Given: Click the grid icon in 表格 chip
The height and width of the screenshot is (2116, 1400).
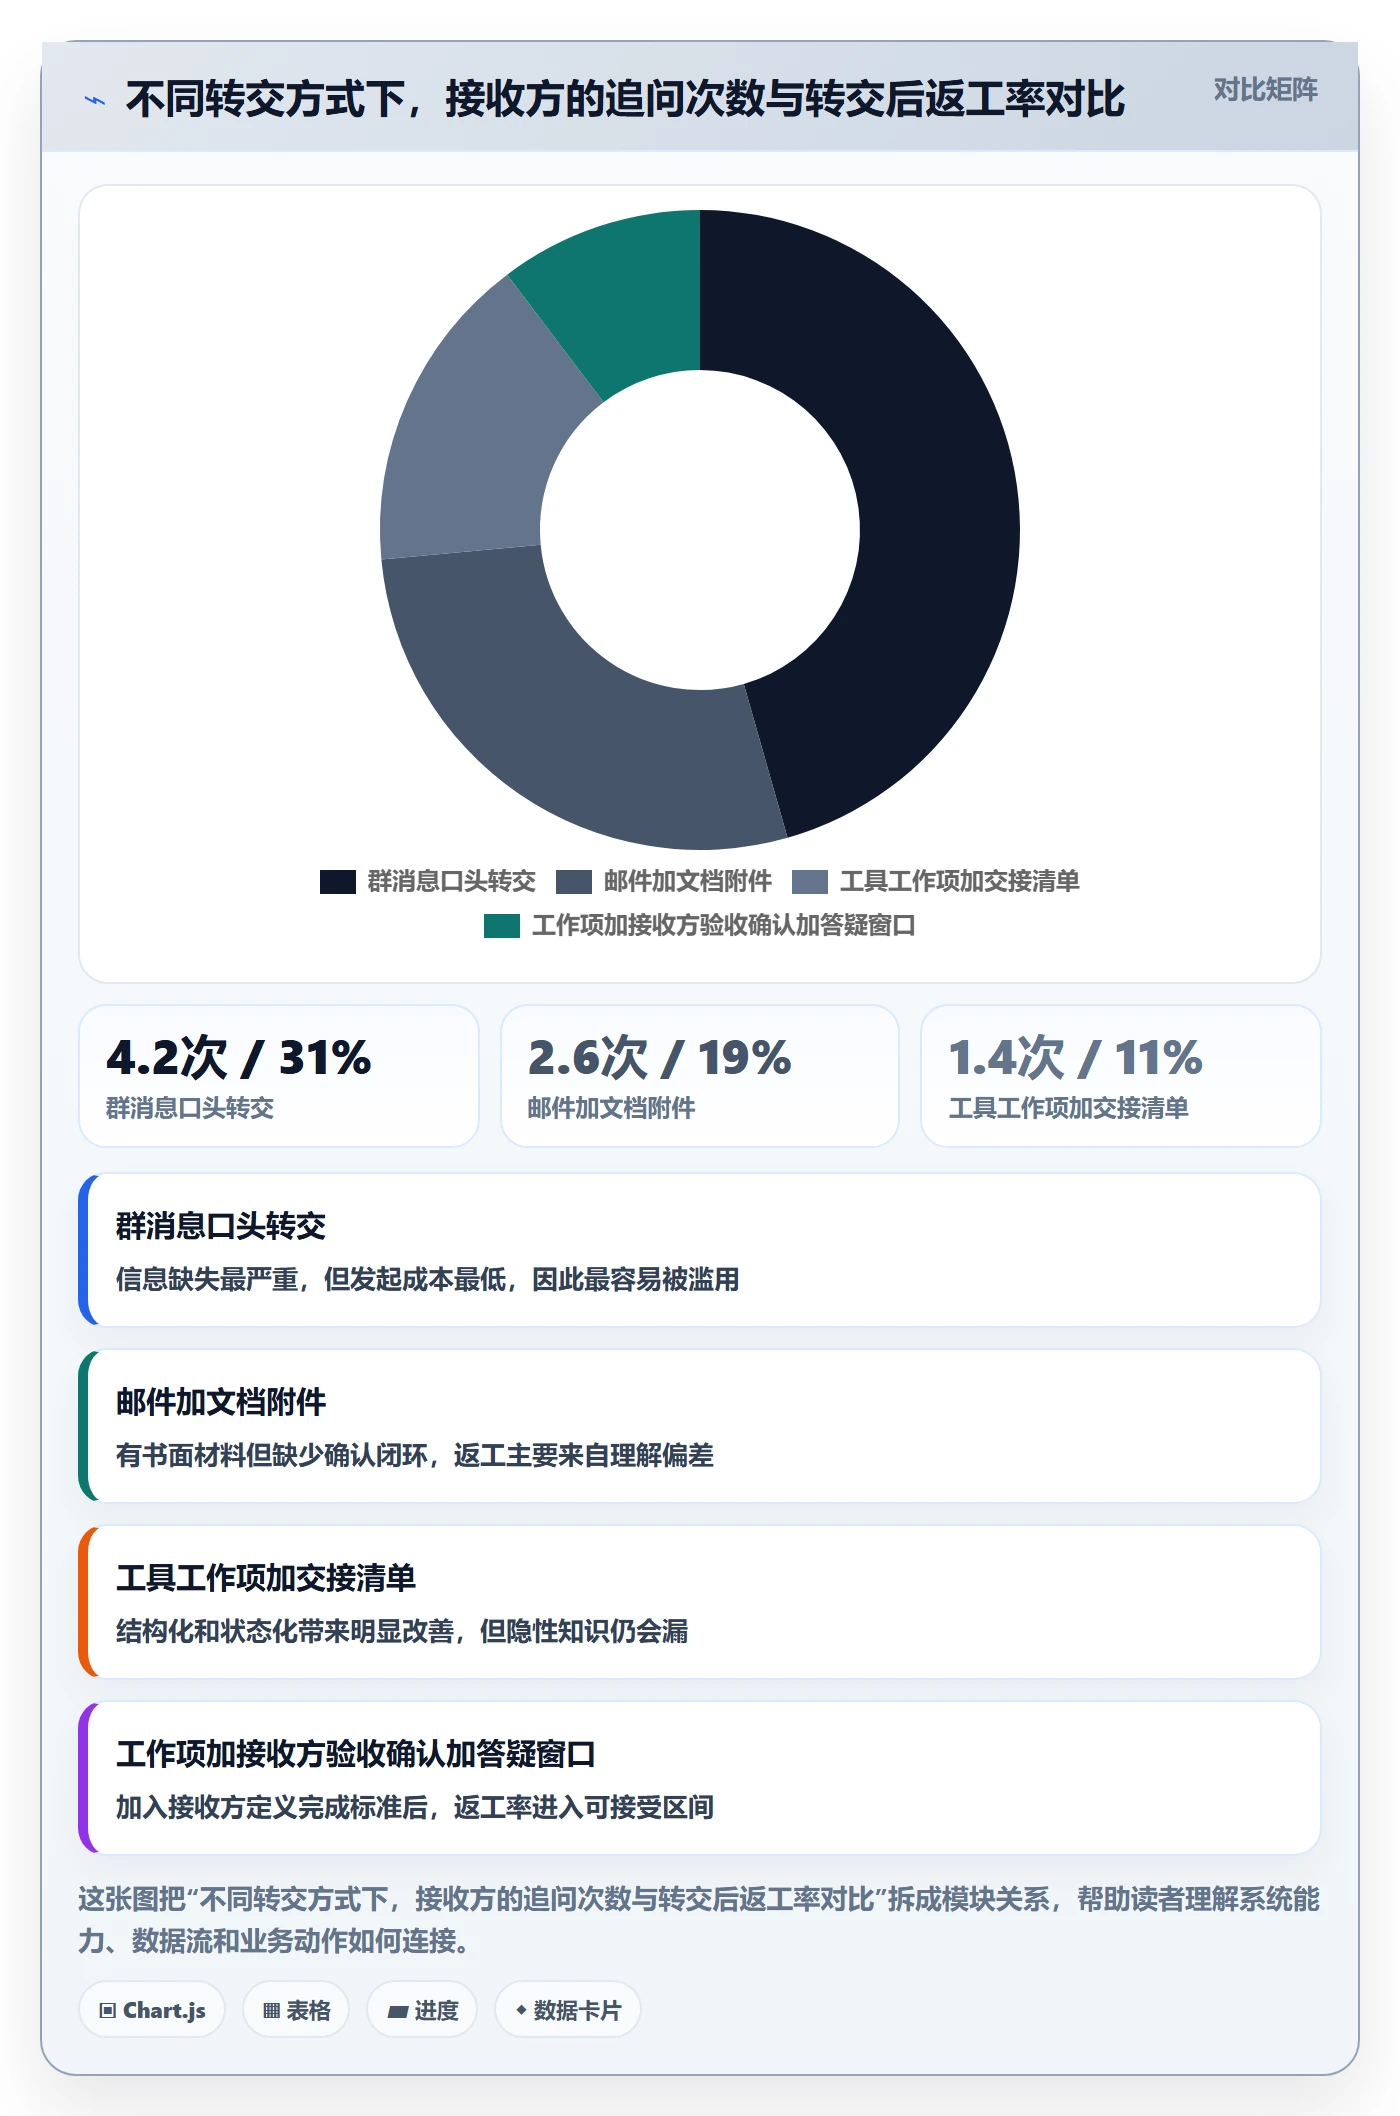Looking at the screenshot, I should [x=271, y=2011].
